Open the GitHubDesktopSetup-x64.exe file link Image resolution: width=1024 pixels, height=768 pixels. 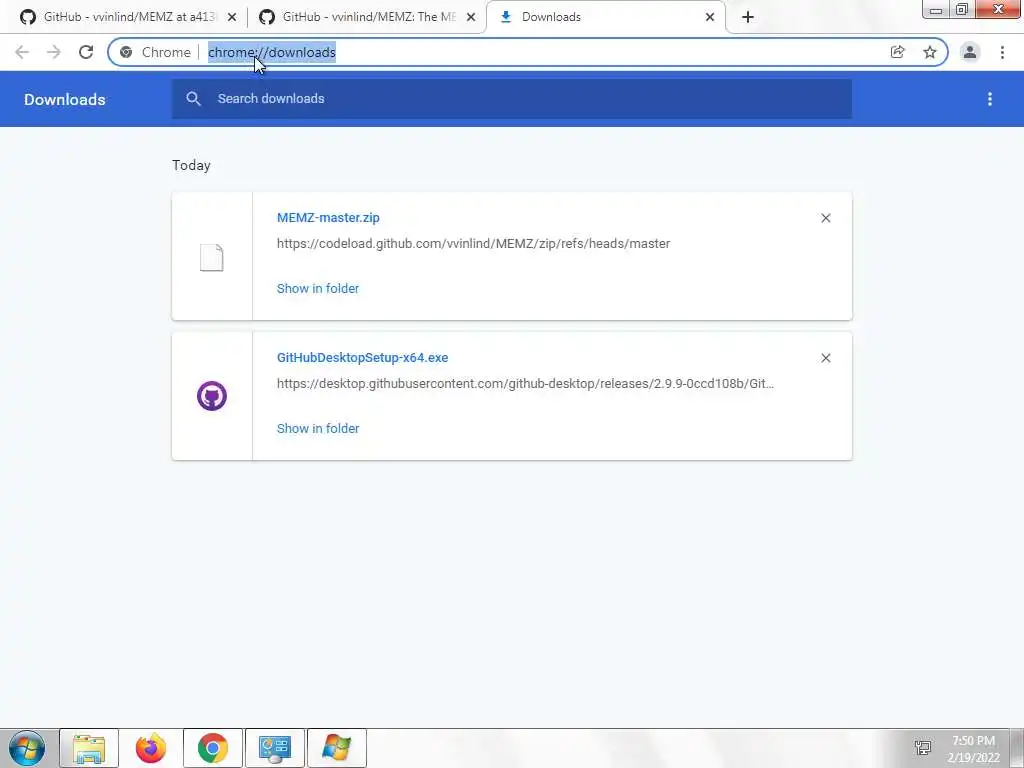[362, 357]
